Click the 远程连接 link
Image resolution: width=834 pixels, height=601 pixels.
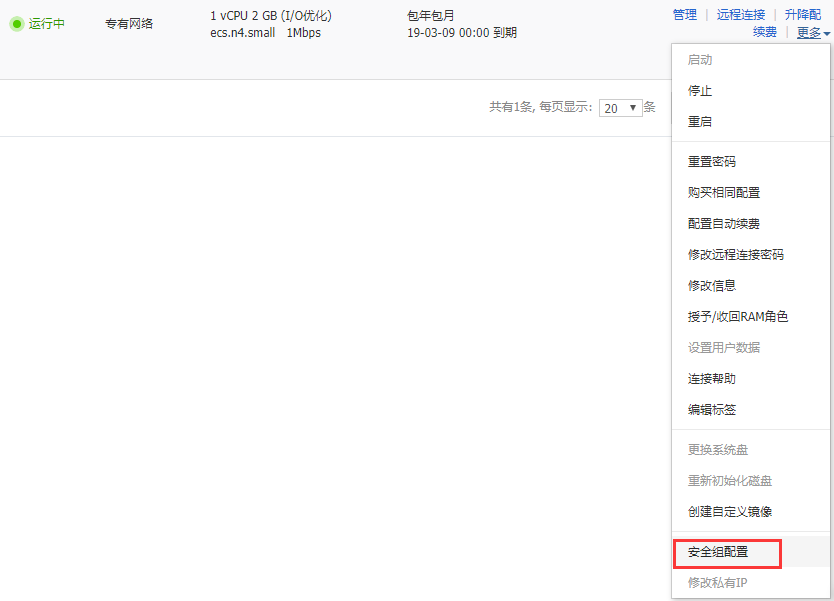click(x=741, y=15)
